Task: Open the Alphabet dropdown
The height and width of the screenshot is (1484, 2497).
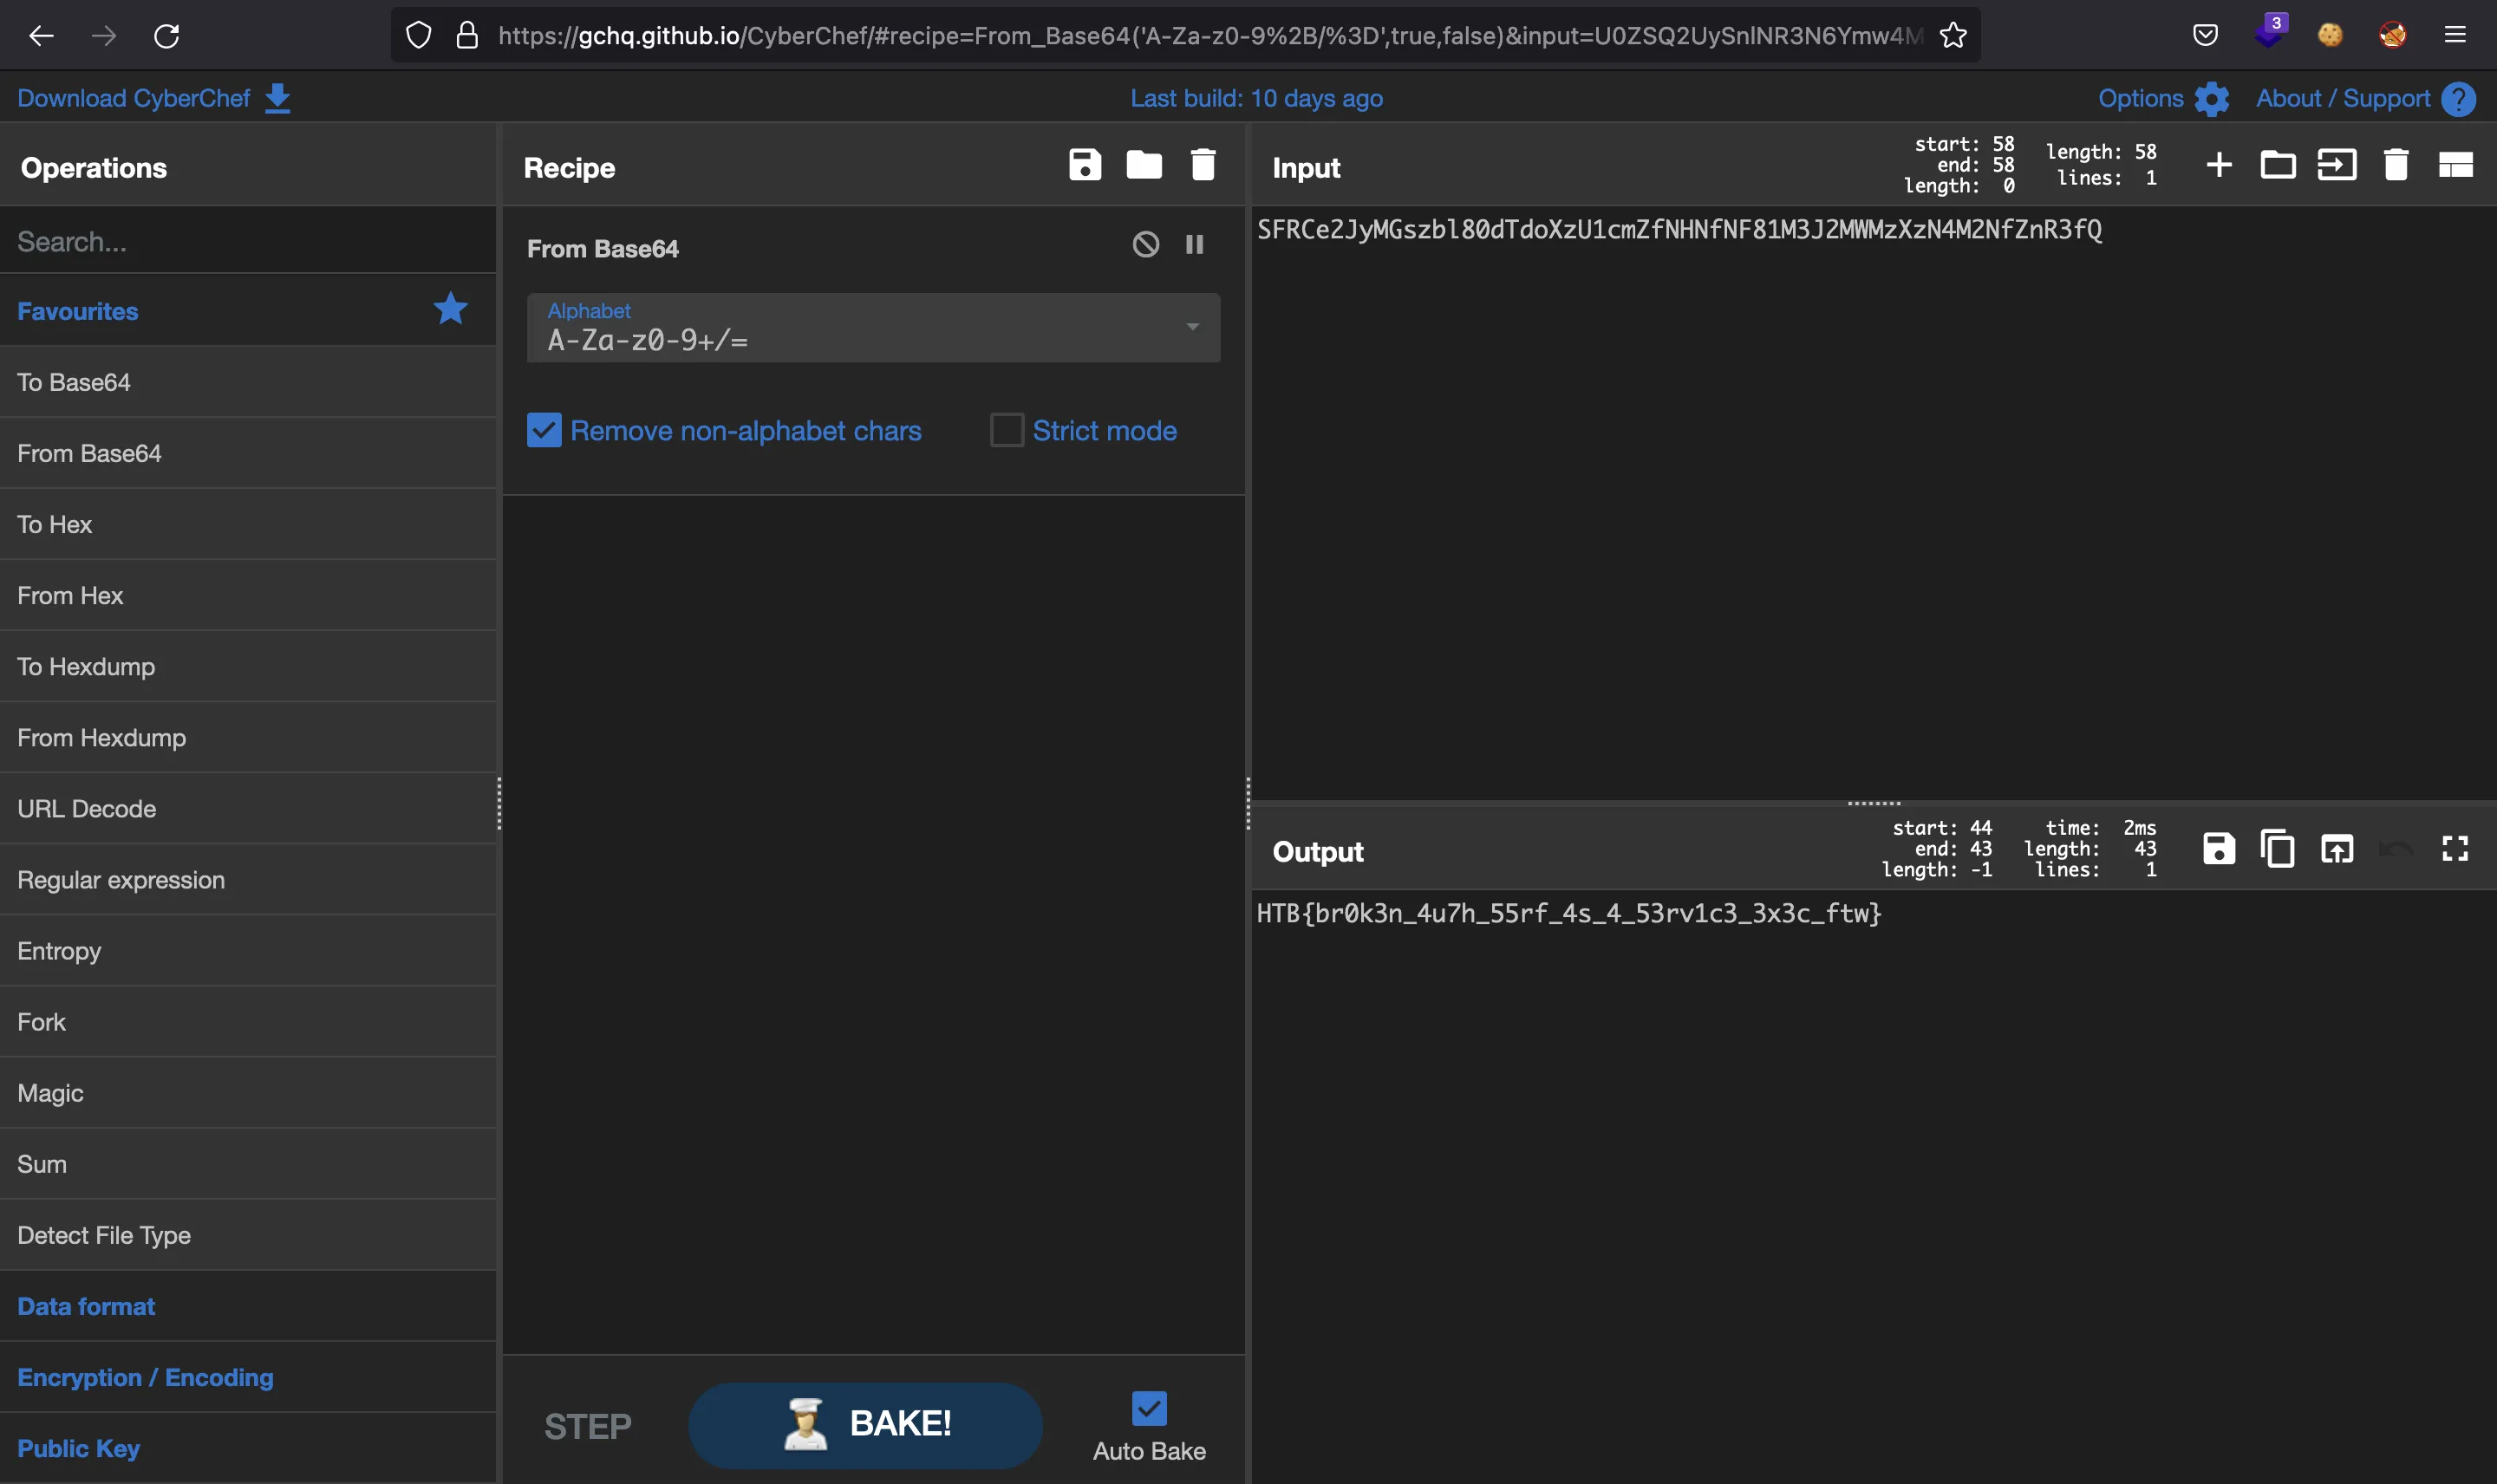Action: coord(873,328)
